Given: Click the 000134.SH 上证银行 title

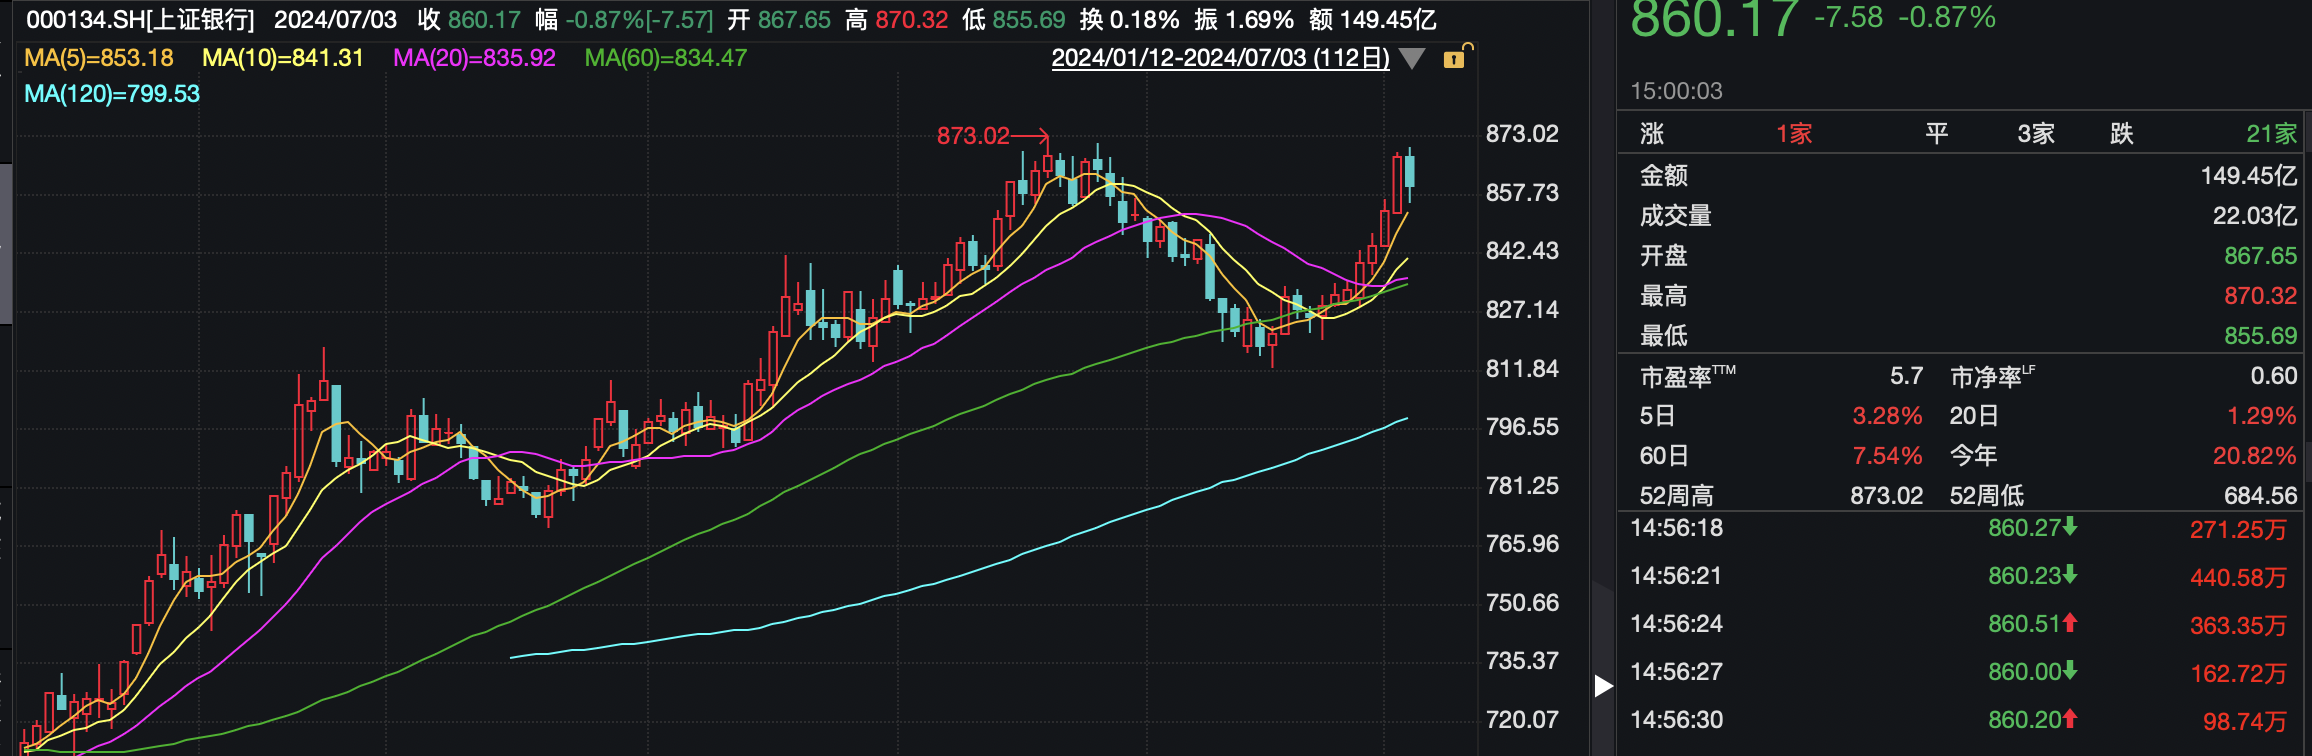Looking at the screenshot, I should point(140,20).
